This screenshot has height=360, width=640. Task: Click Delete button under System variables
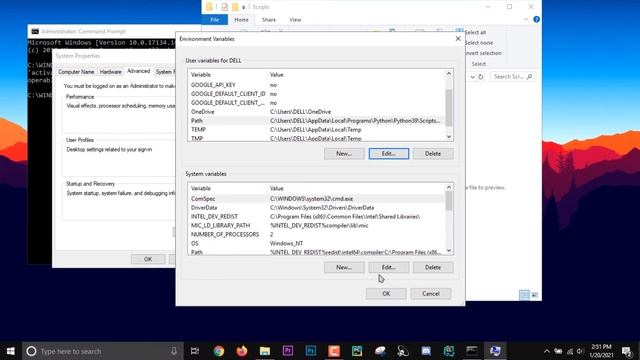433,267
